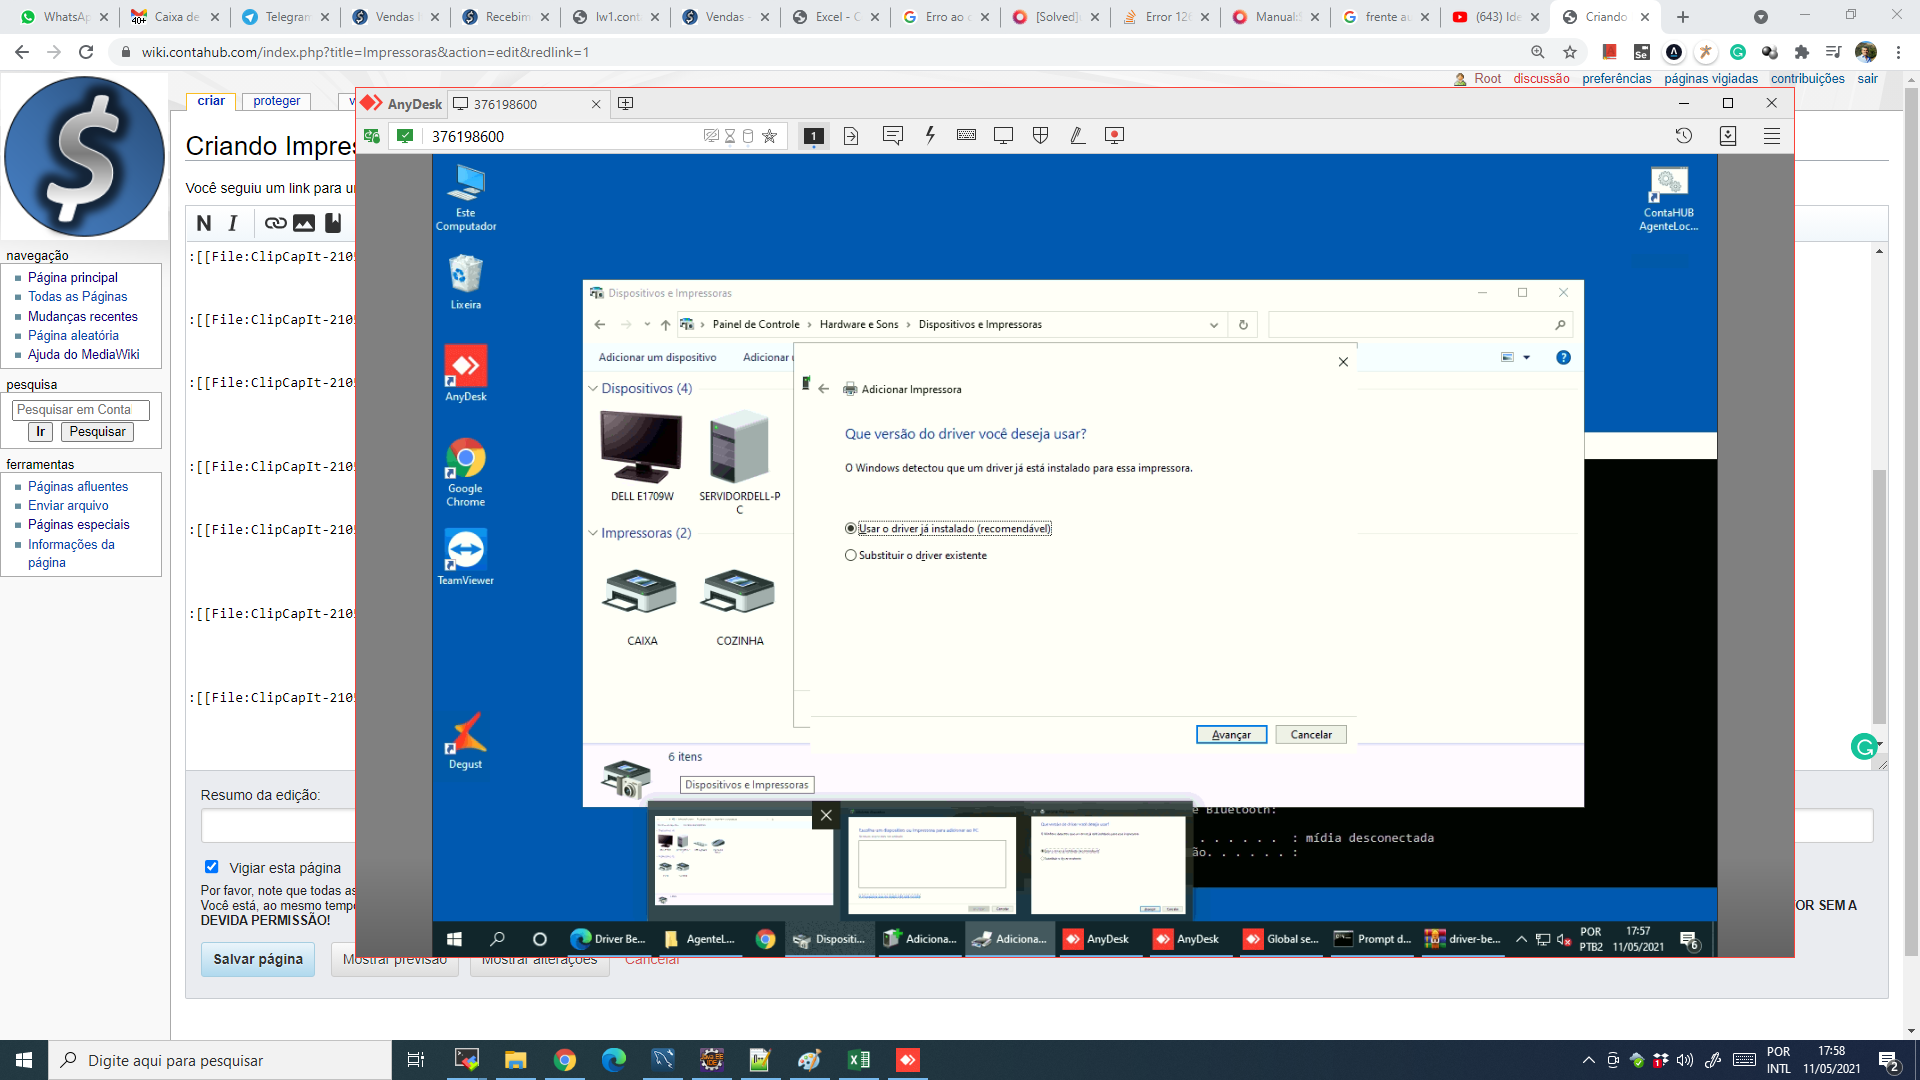Collapse the Impressoras (2) group

coord(593,533)
